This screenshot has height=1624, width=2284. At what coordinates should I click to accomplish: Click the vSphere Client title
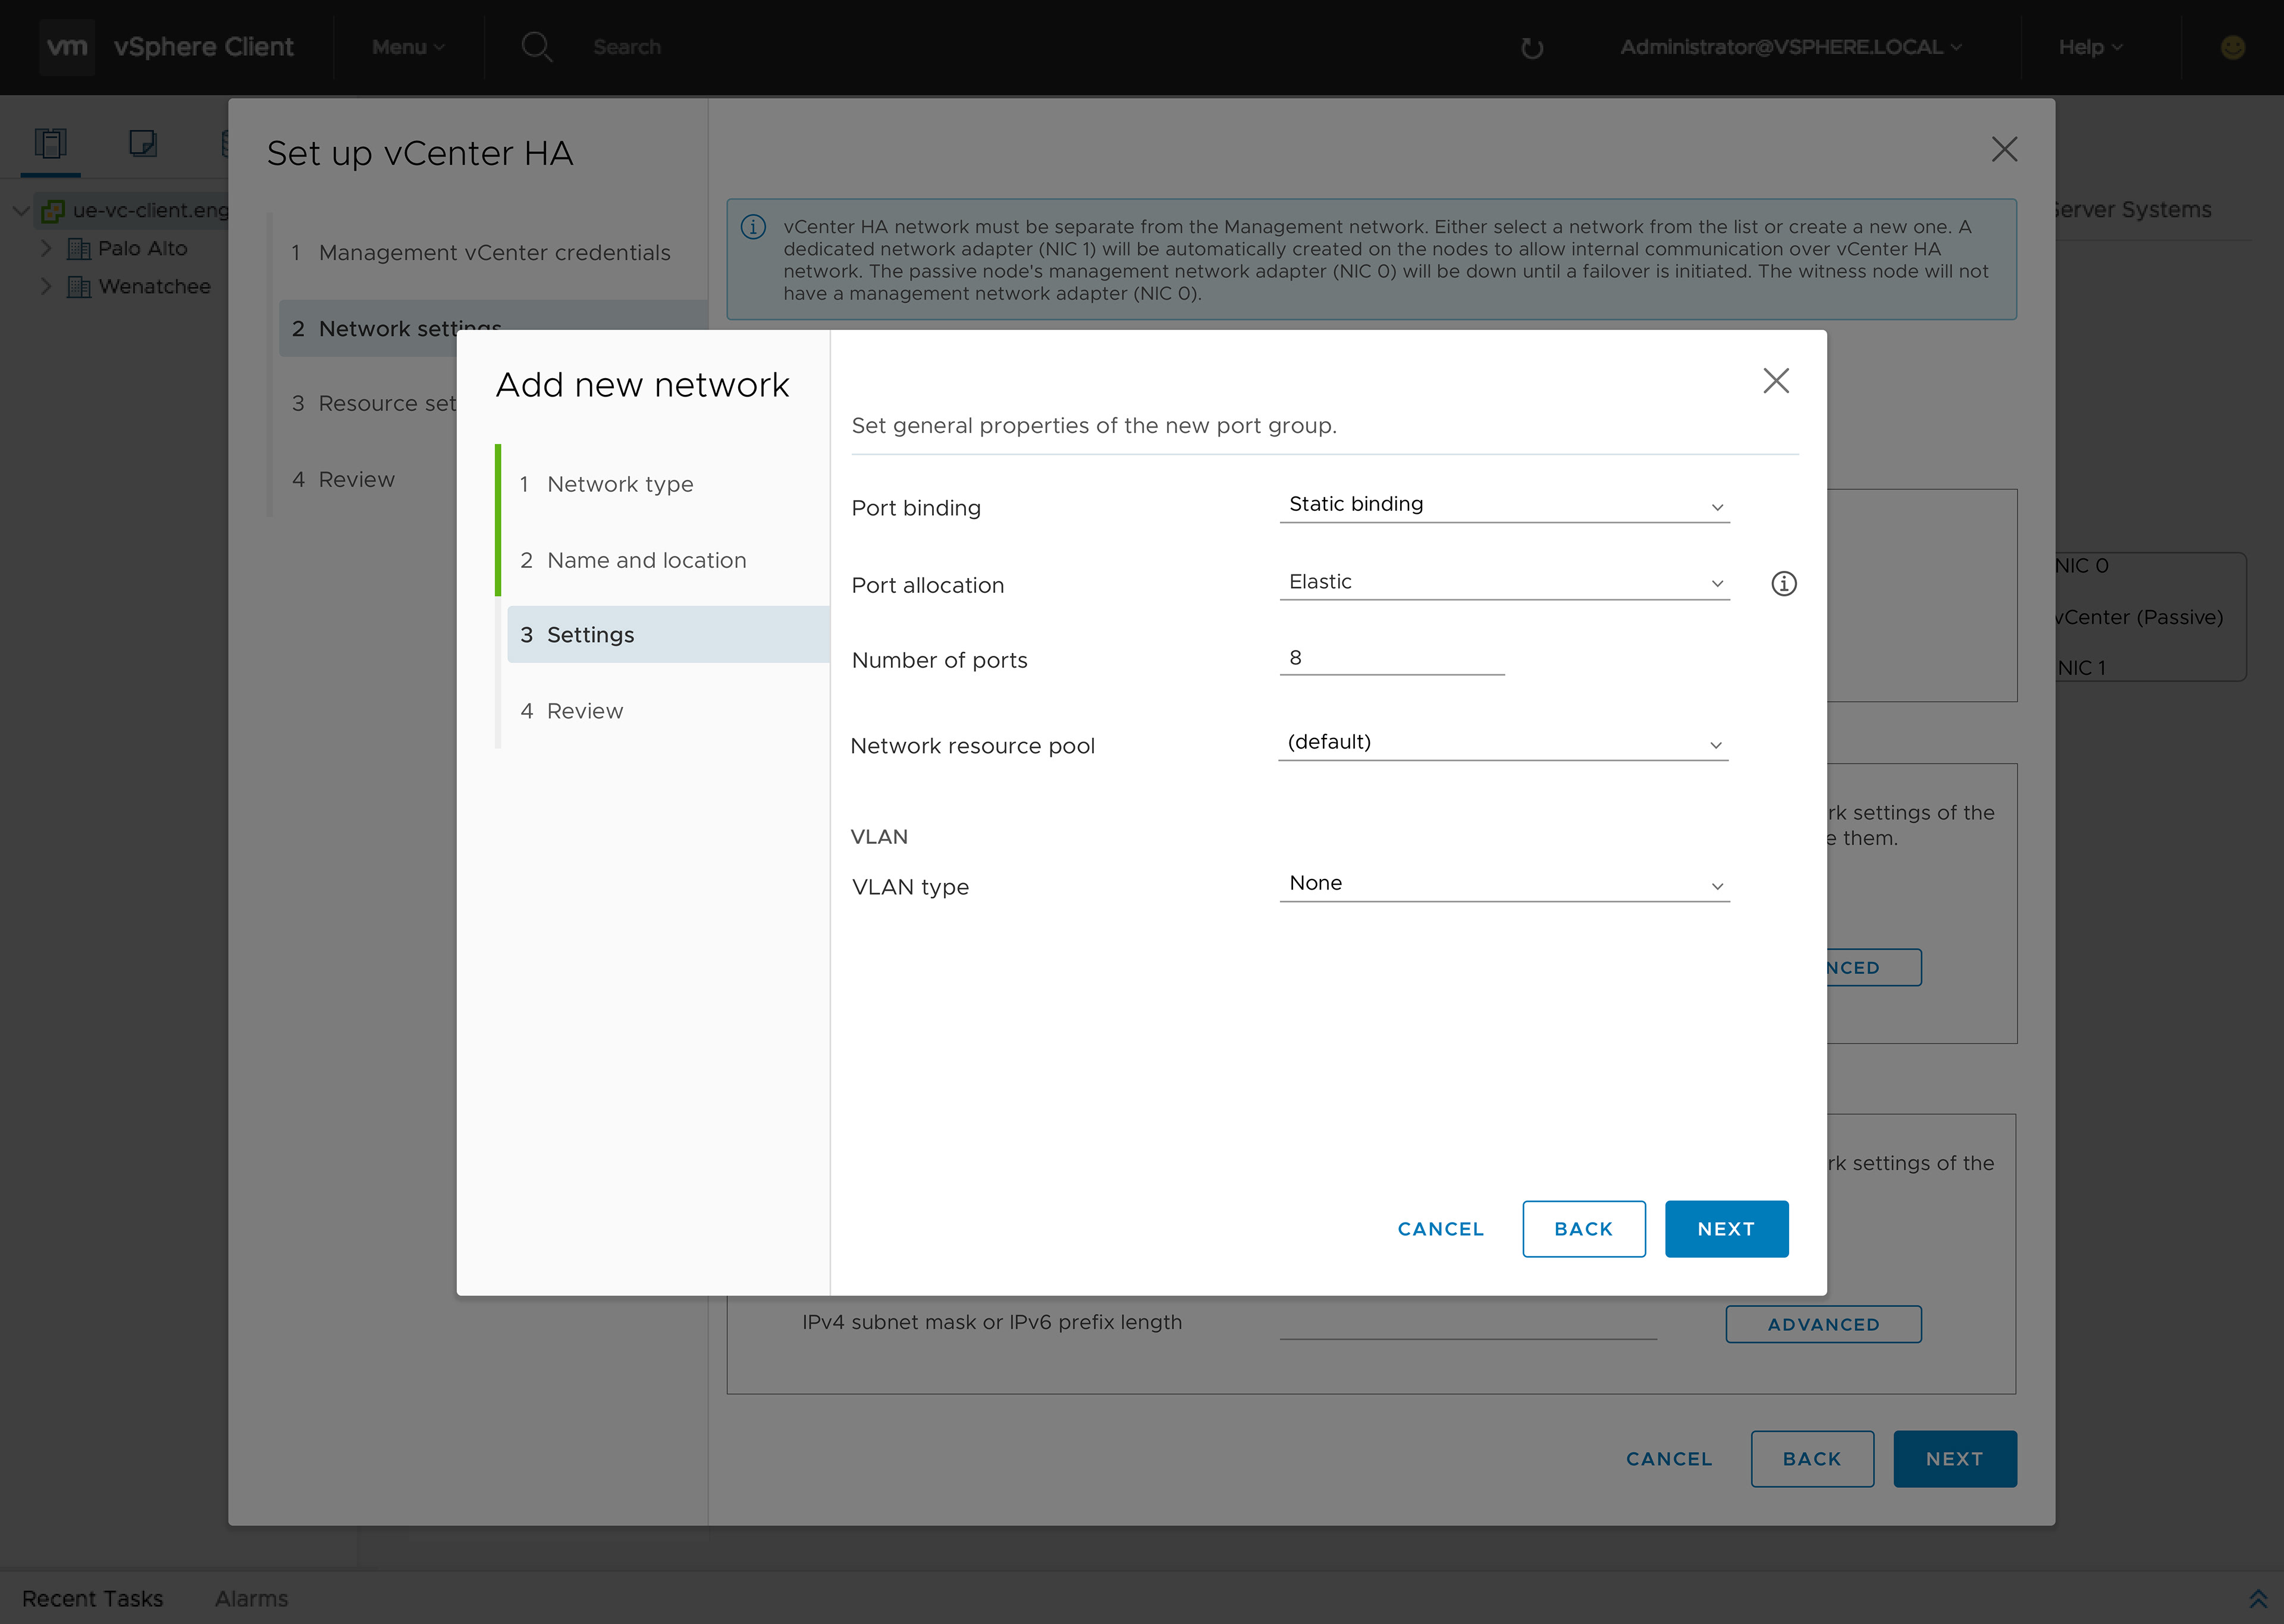point(203,47)
